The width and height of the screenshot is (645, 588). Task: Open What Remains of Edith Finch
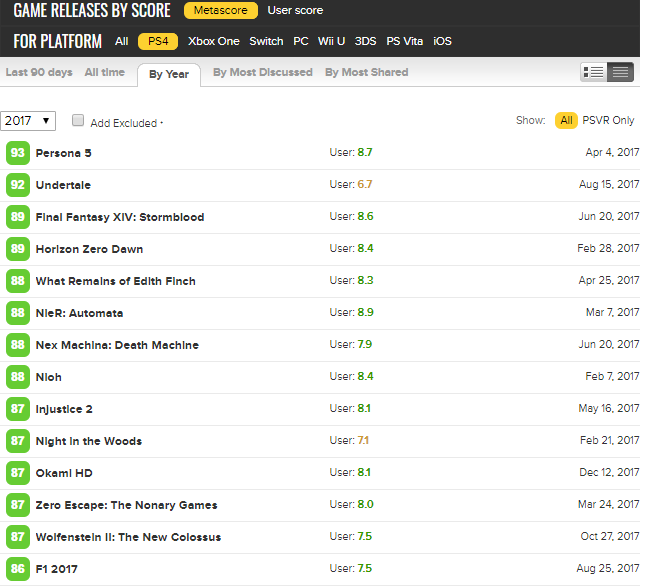click(x=116, y=281)
